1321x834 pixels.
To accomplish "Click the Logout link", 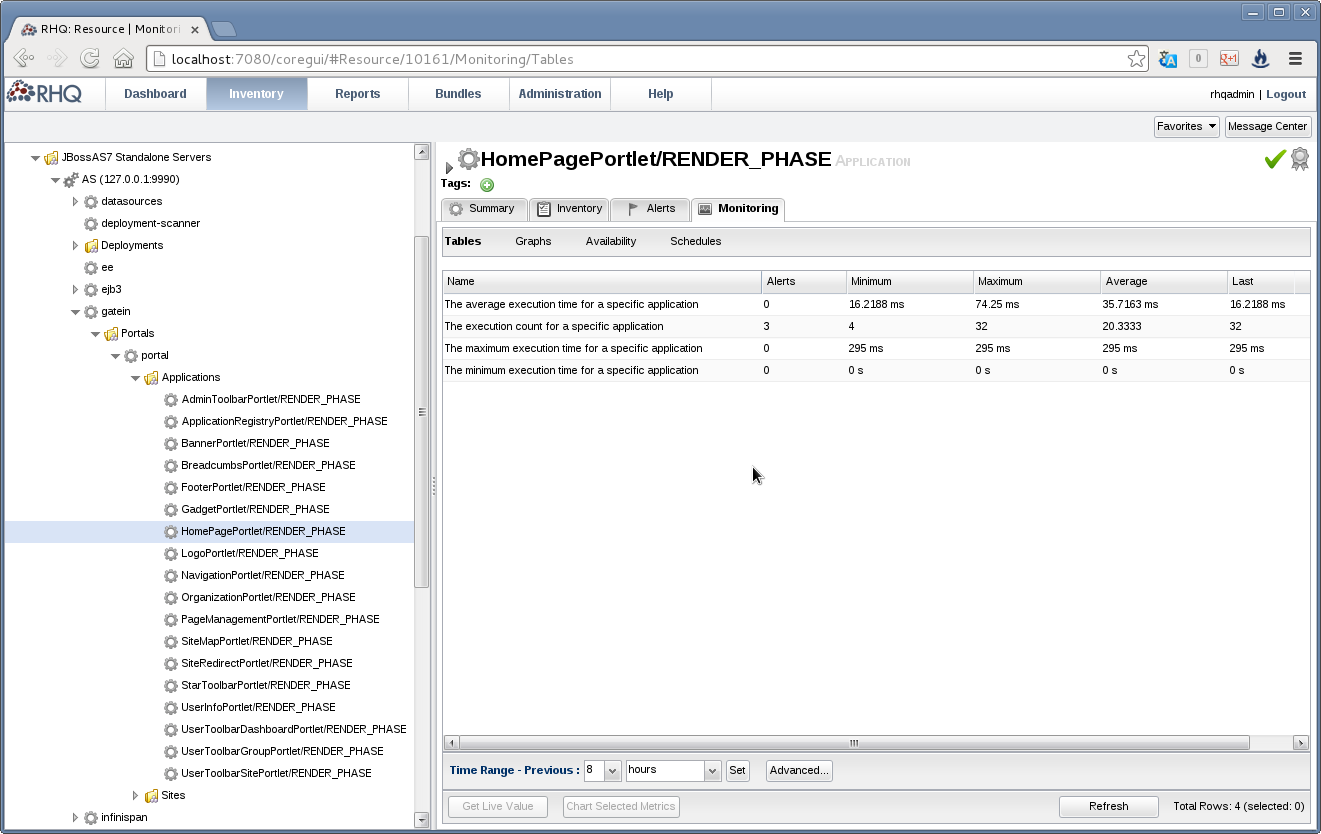I will coord(1286,94).
